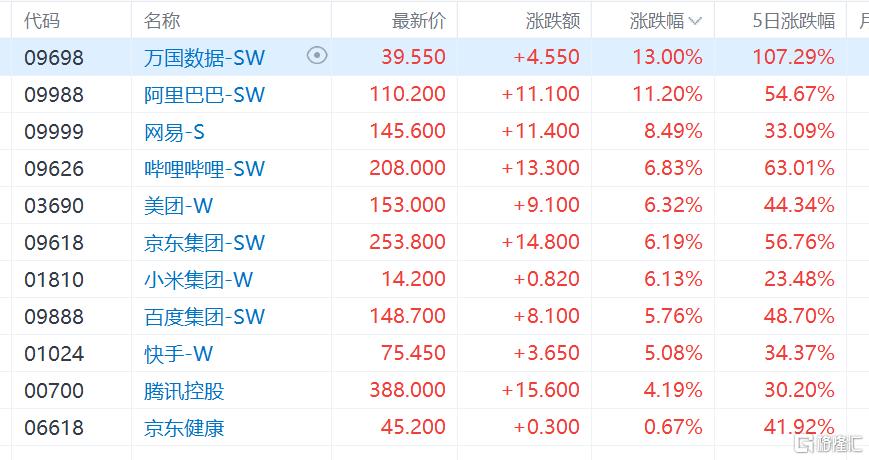The width and height of the screenshot is (869, 460).
Task: Open the 哔哩哔哩-SW stock link
Action: (x=205, y=168)
